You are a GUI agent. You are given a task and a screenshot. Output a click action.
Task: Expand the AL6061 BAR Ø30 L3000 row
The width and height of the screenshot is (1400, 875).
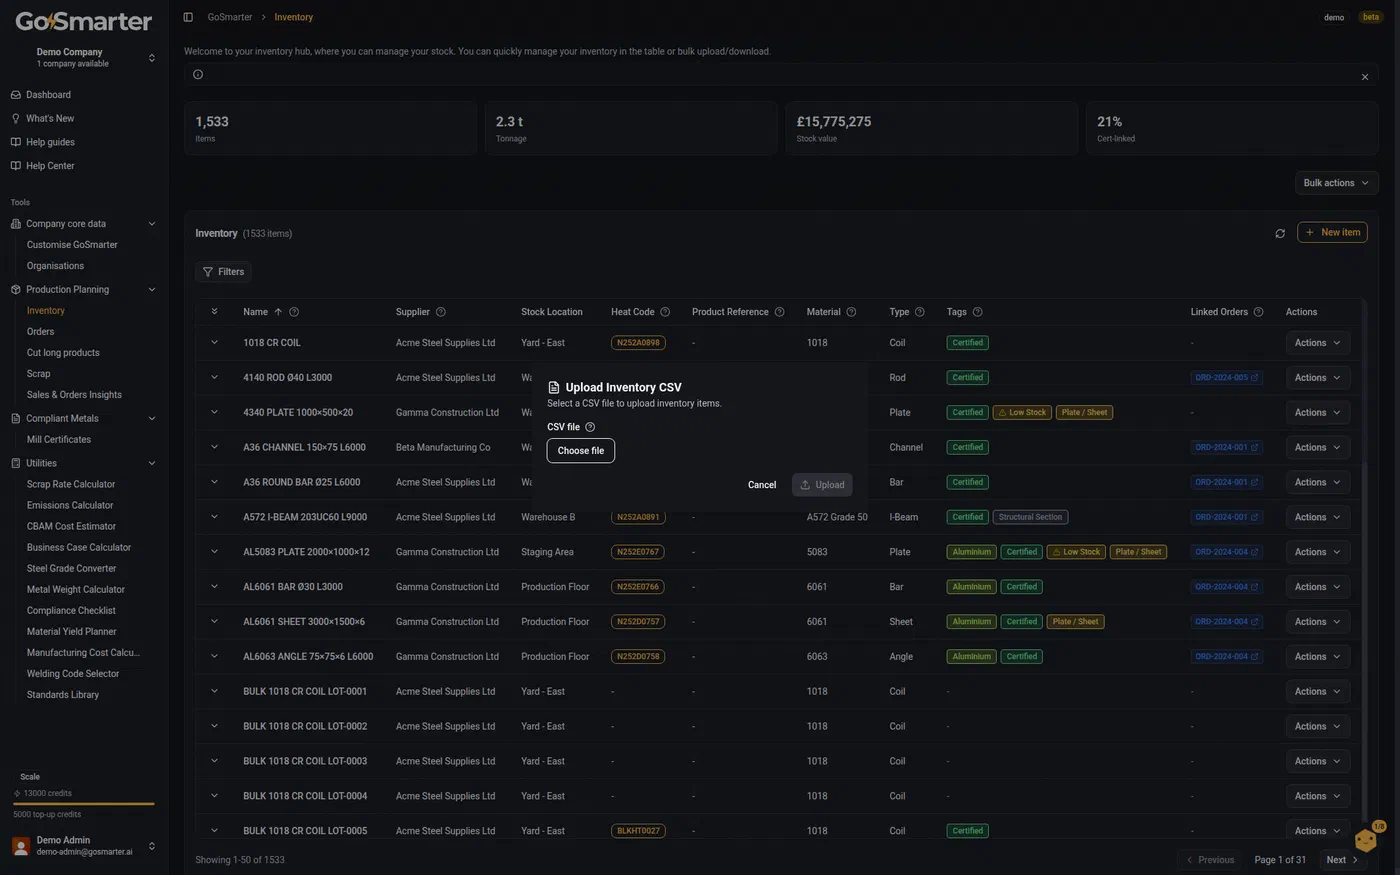click(214, 587)
